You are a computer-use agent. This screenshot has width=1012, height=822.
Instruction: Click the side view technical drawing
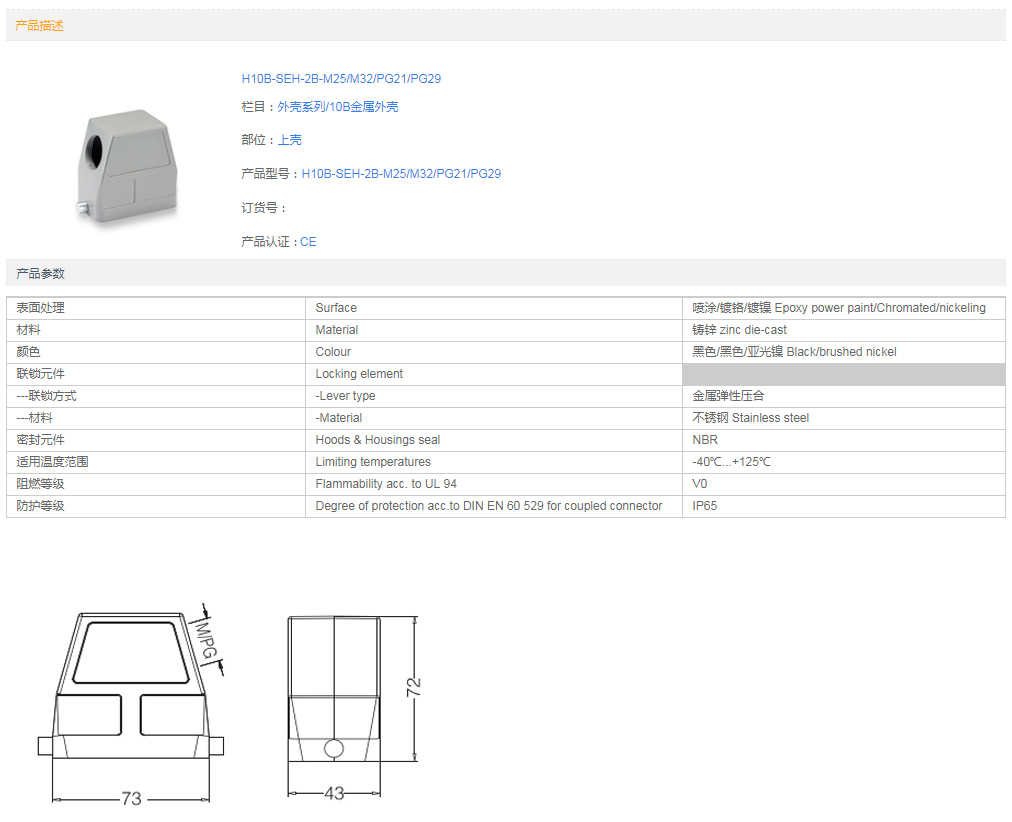pyautogui.click(x=335, y=700)
